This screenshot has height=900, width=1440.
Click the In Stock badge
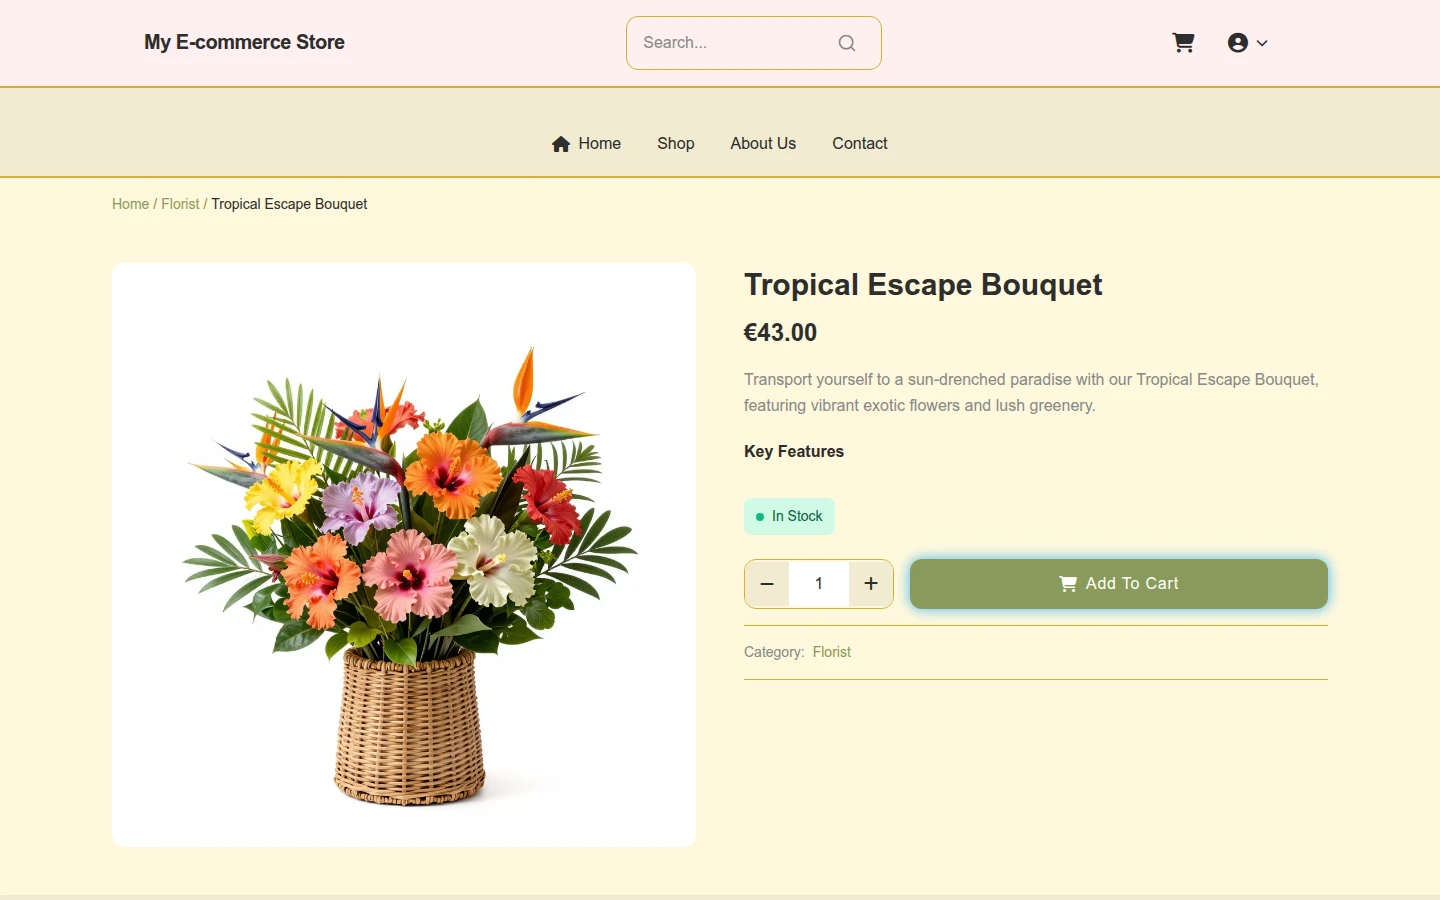coord(789,516)
